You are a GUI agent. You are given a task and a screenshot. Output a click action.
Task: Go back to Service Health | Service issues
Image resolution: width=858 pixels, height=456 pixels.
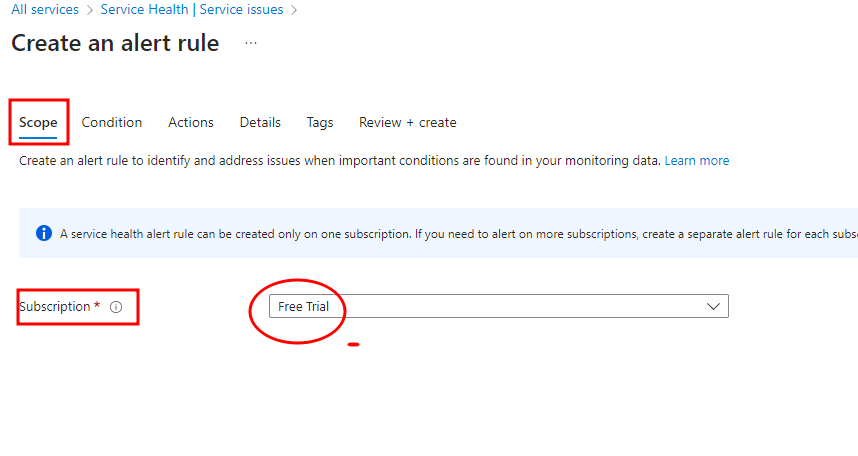[x=192, y=10]
